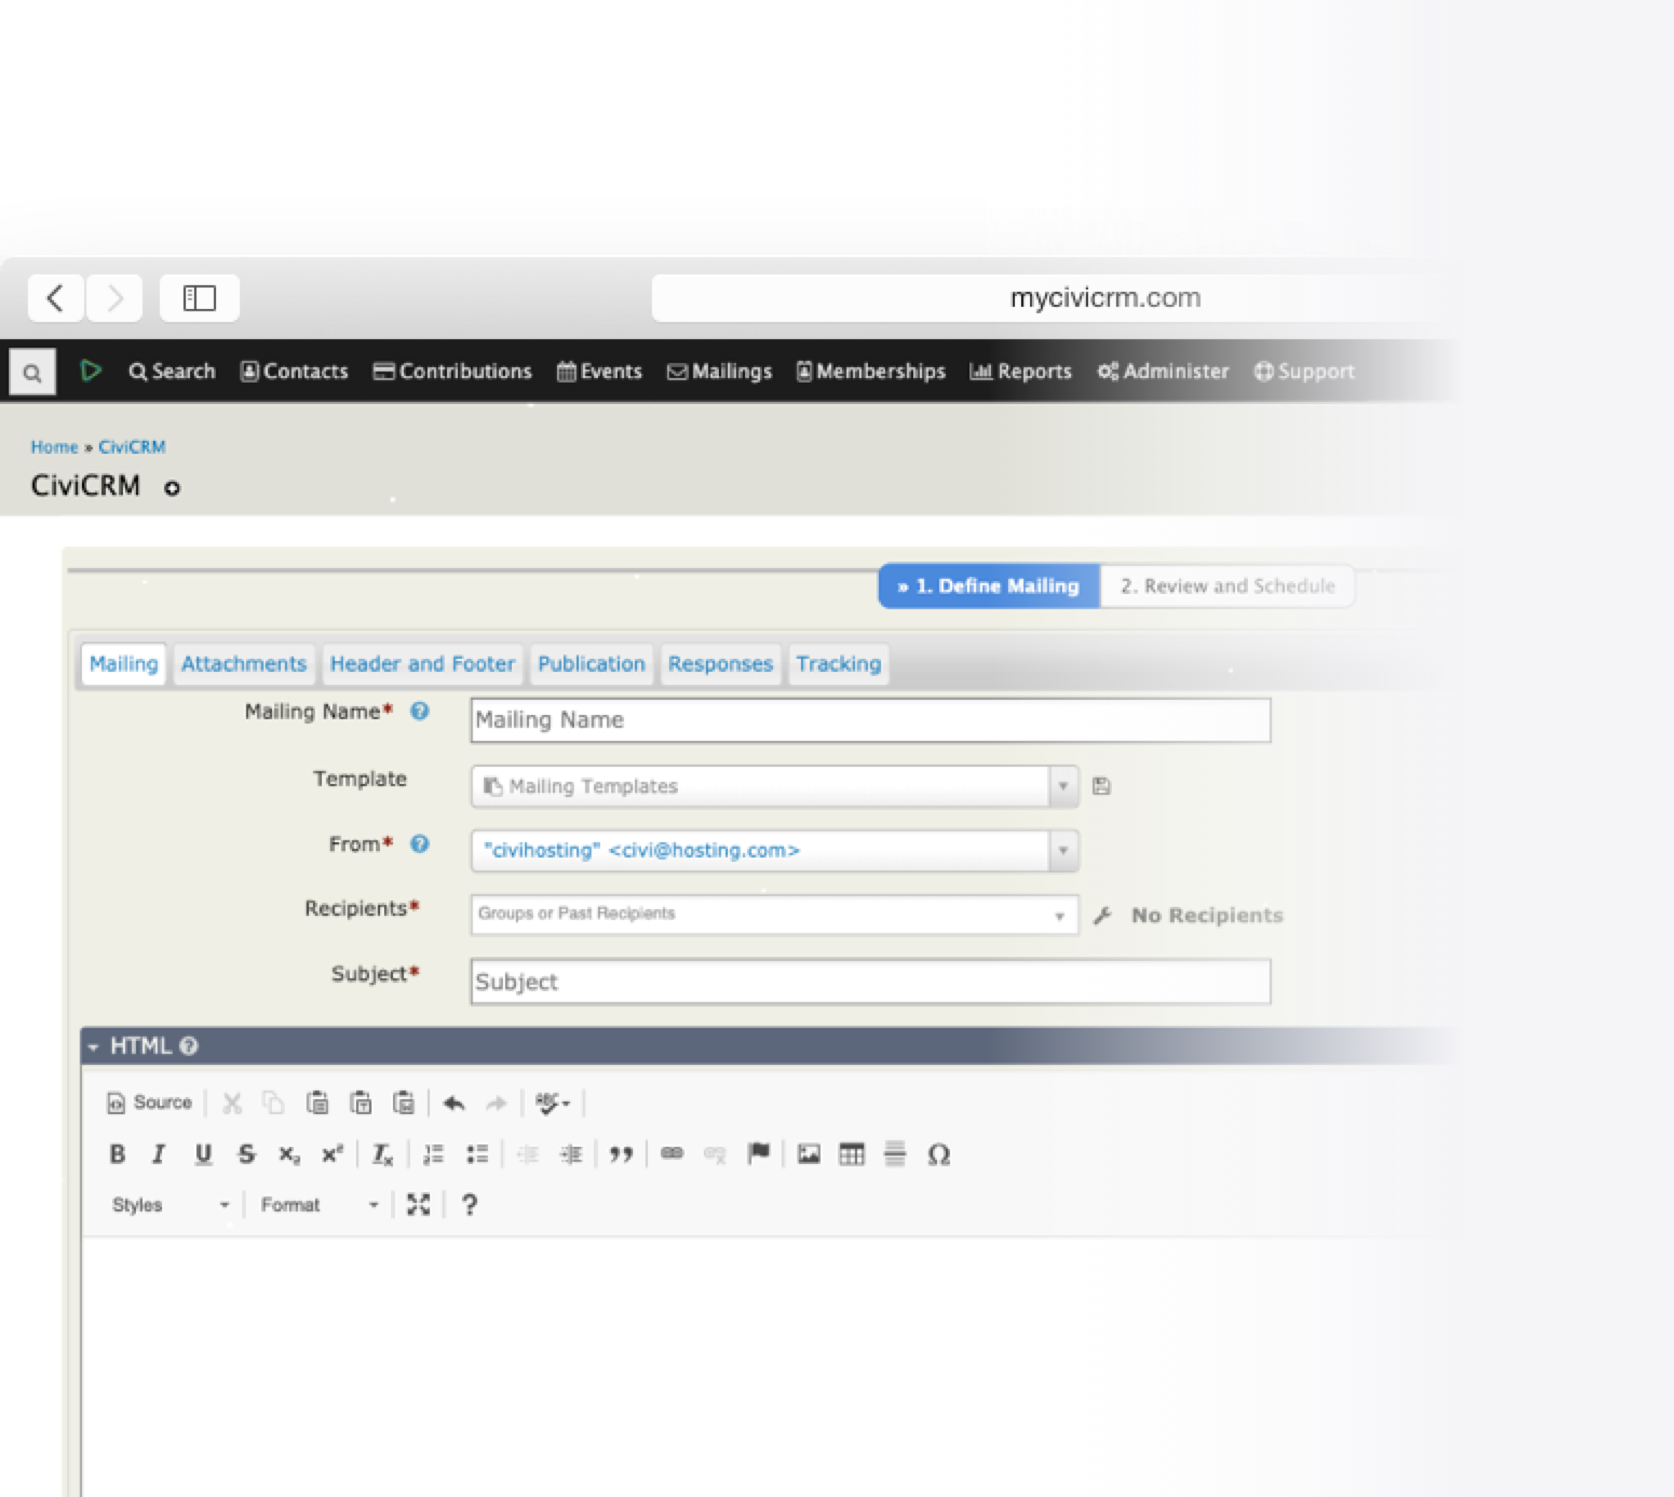The height and width of the screenshot is (1497, 1674).
Task: Toggle bulleted list
Action: (477, 1154)
